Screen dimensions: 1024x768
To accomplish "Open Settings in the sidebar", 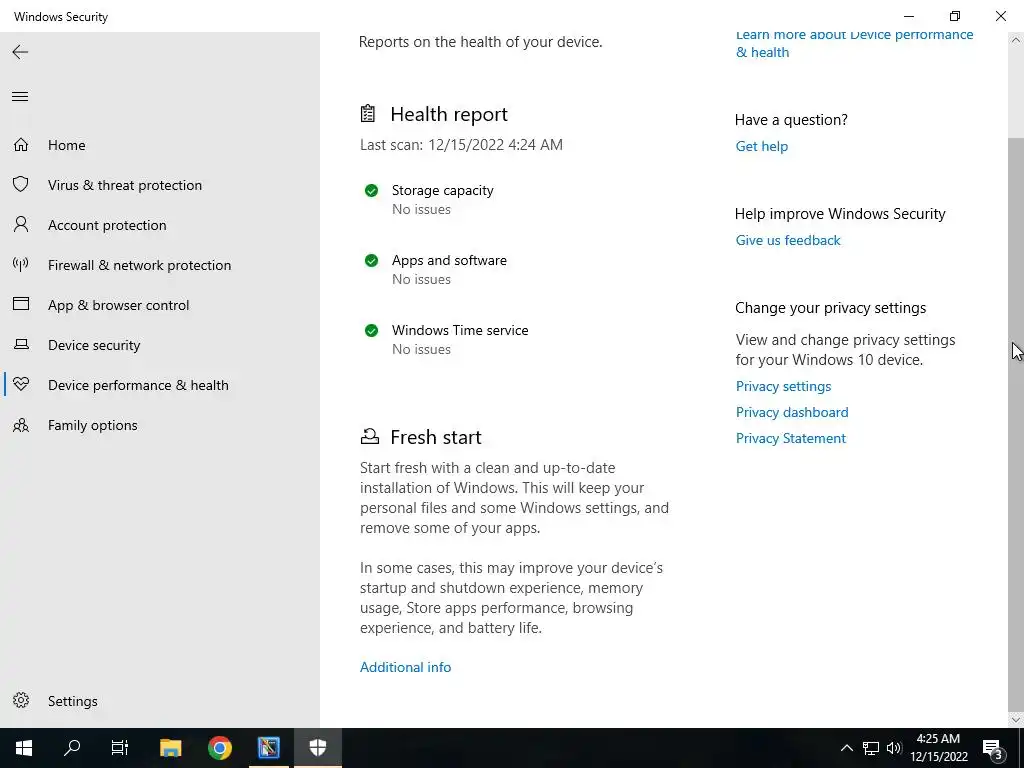I will (72, 701).
